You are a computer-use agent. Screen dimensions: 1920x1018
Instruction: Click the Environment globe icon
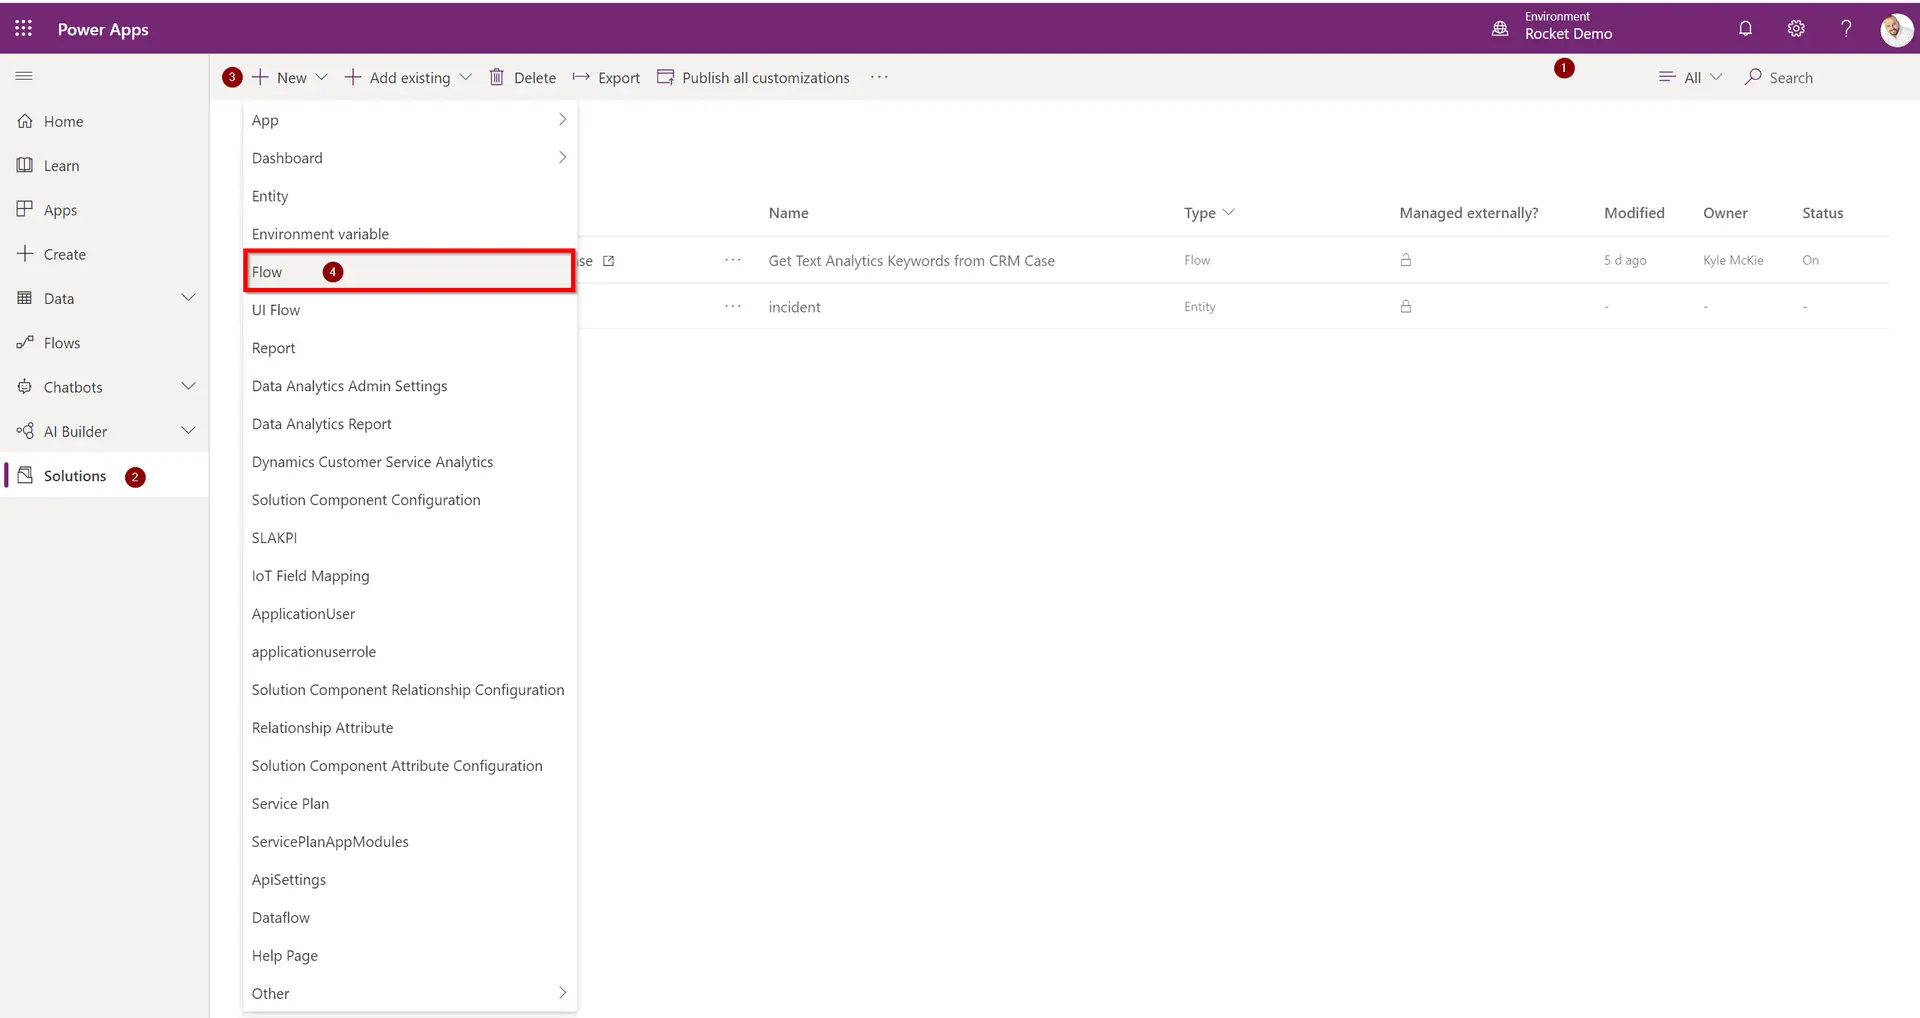click(1500, 28)
